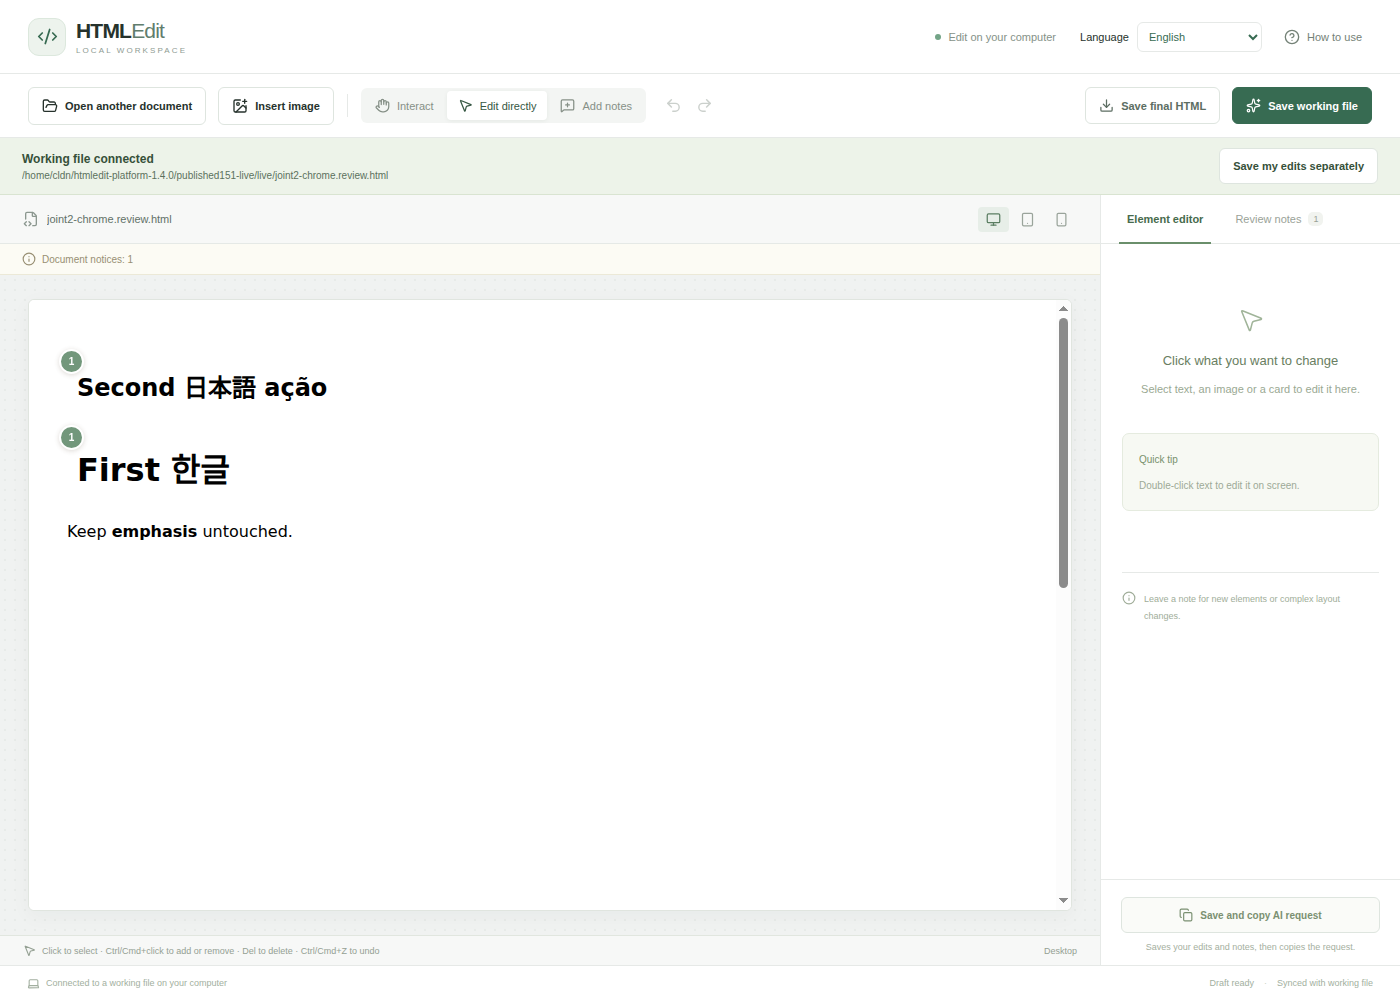Switch preview to mobile view
1400x1000 pixels.
[x=1061, y=219]
